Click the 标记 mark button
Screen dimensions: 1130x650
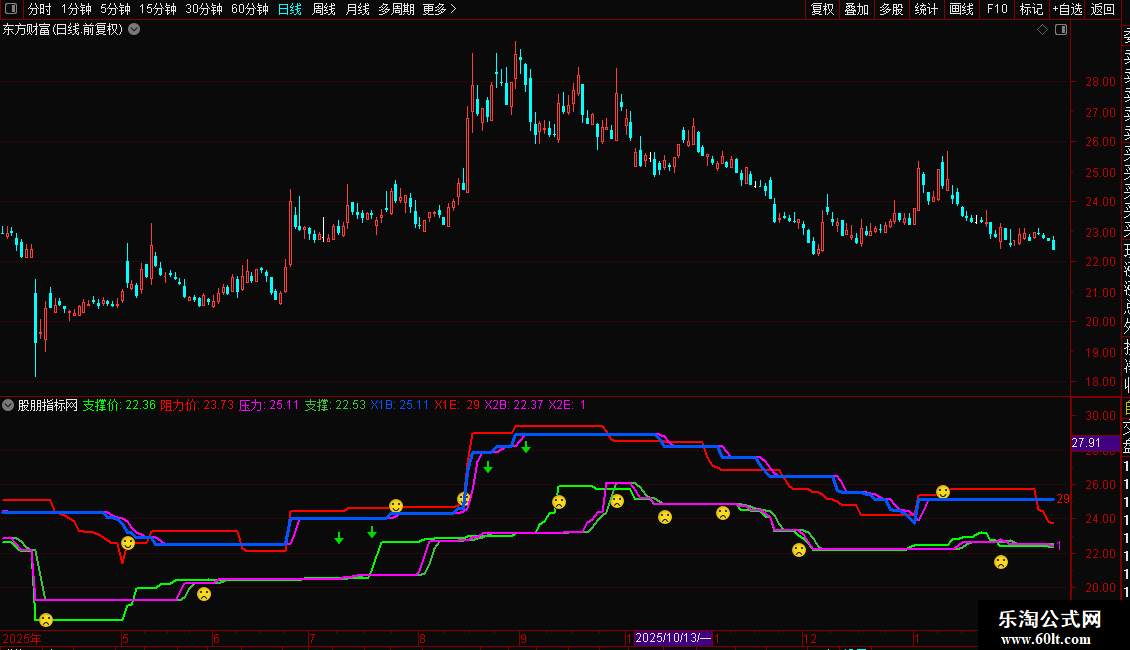(x=1031, y=9)
